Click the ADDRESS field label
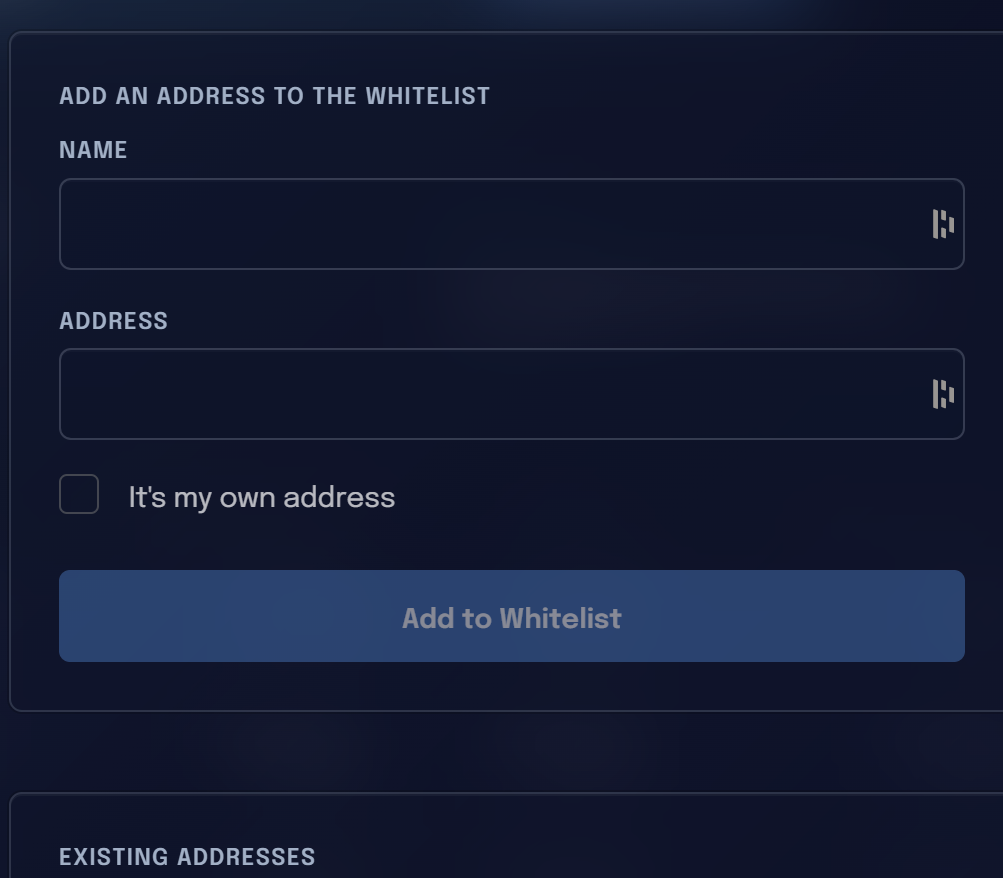Screen dimensions: 1003x878 point(113,320)
